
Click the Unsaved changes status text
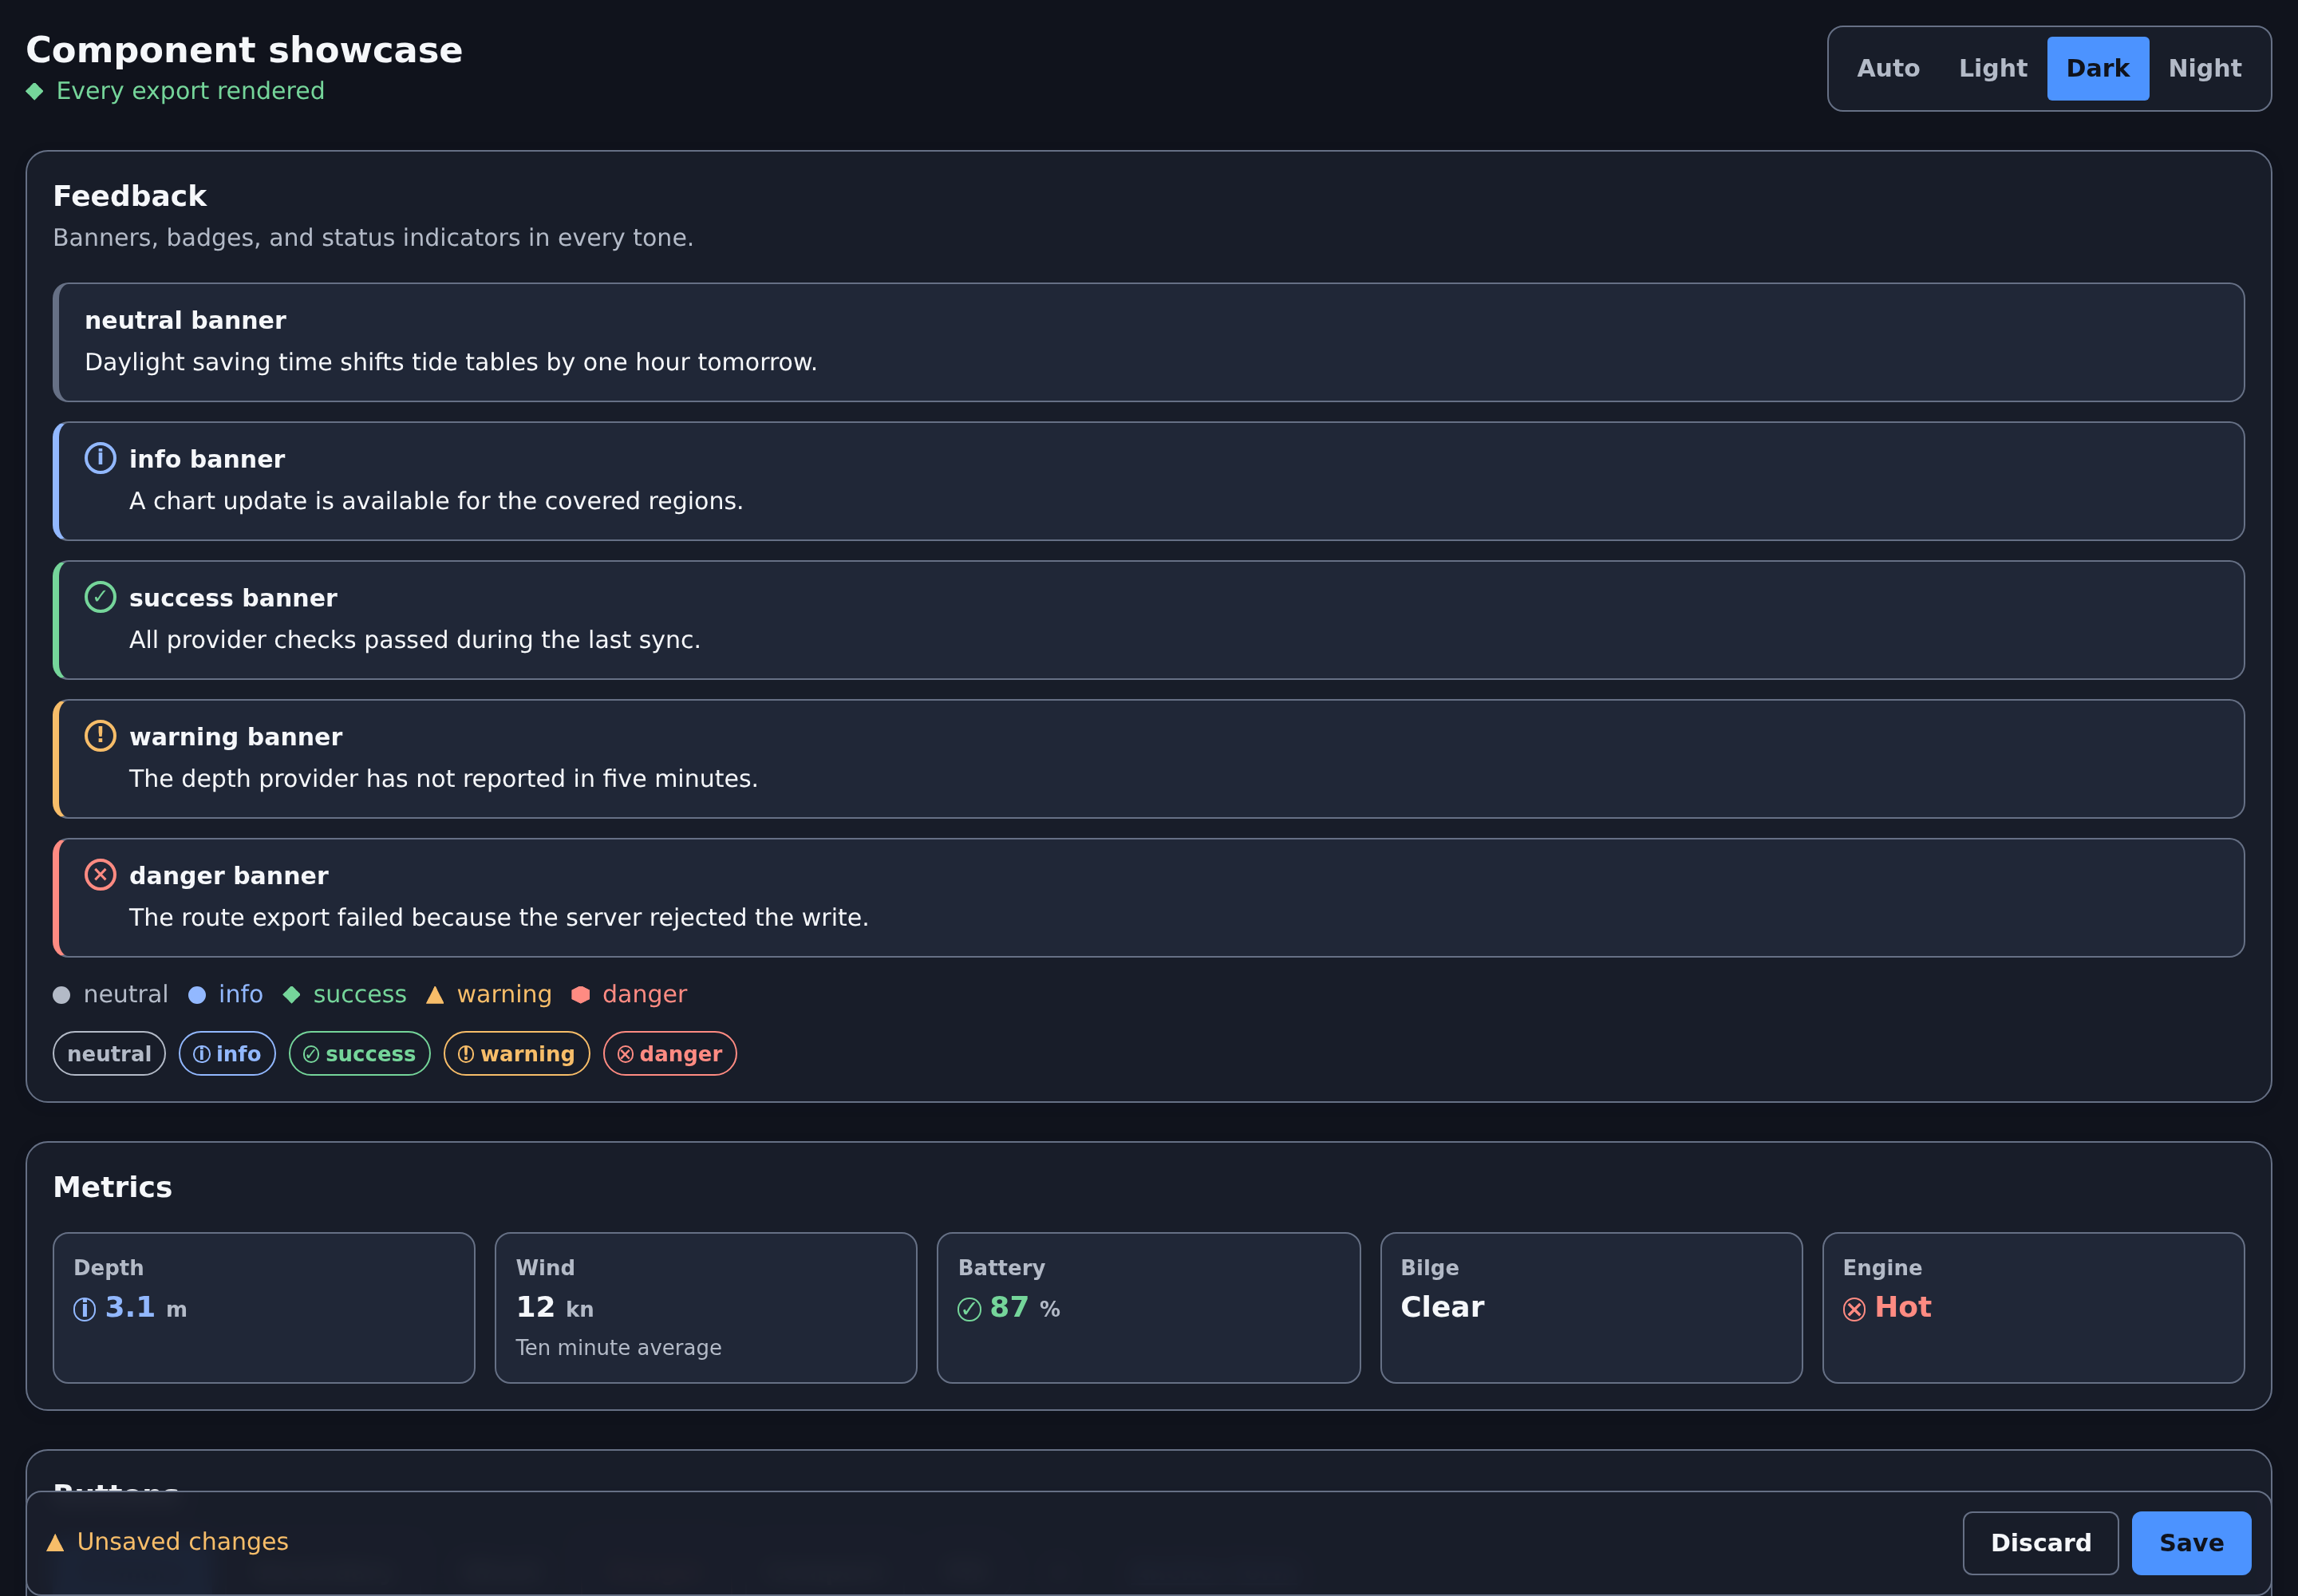183,1542
